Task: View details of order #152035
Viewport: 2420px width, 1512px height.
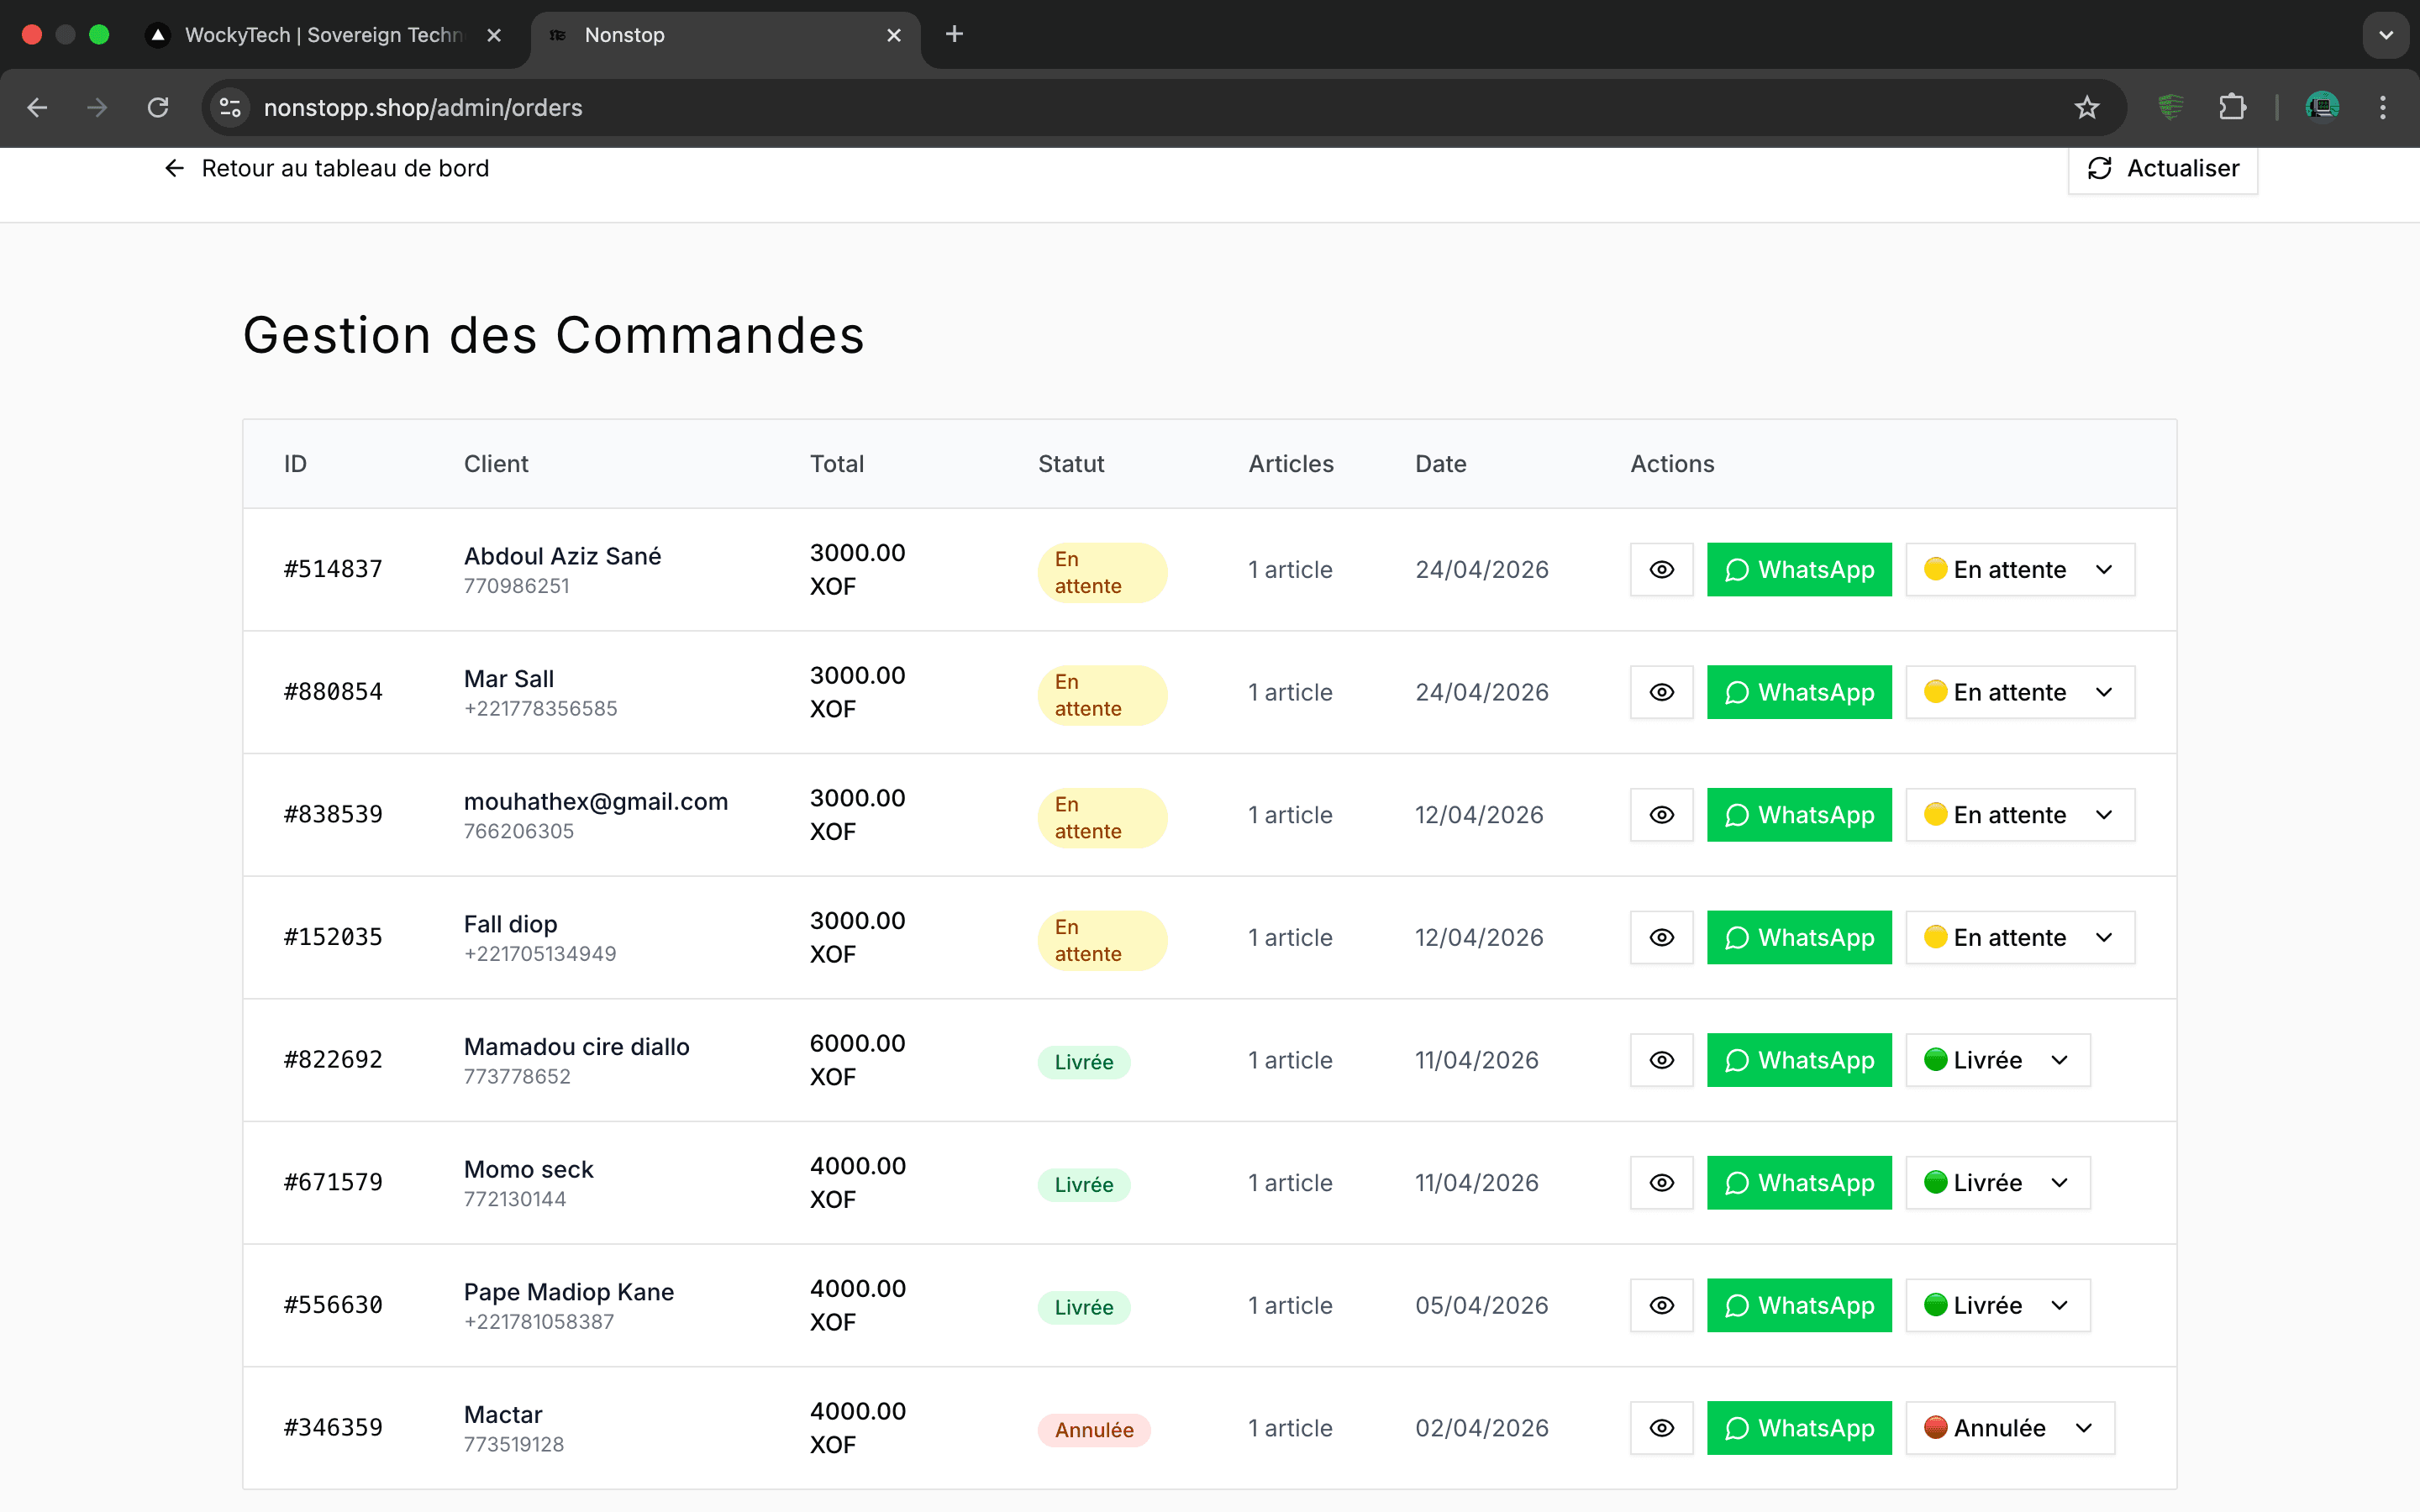Action: coord(1661,937)
